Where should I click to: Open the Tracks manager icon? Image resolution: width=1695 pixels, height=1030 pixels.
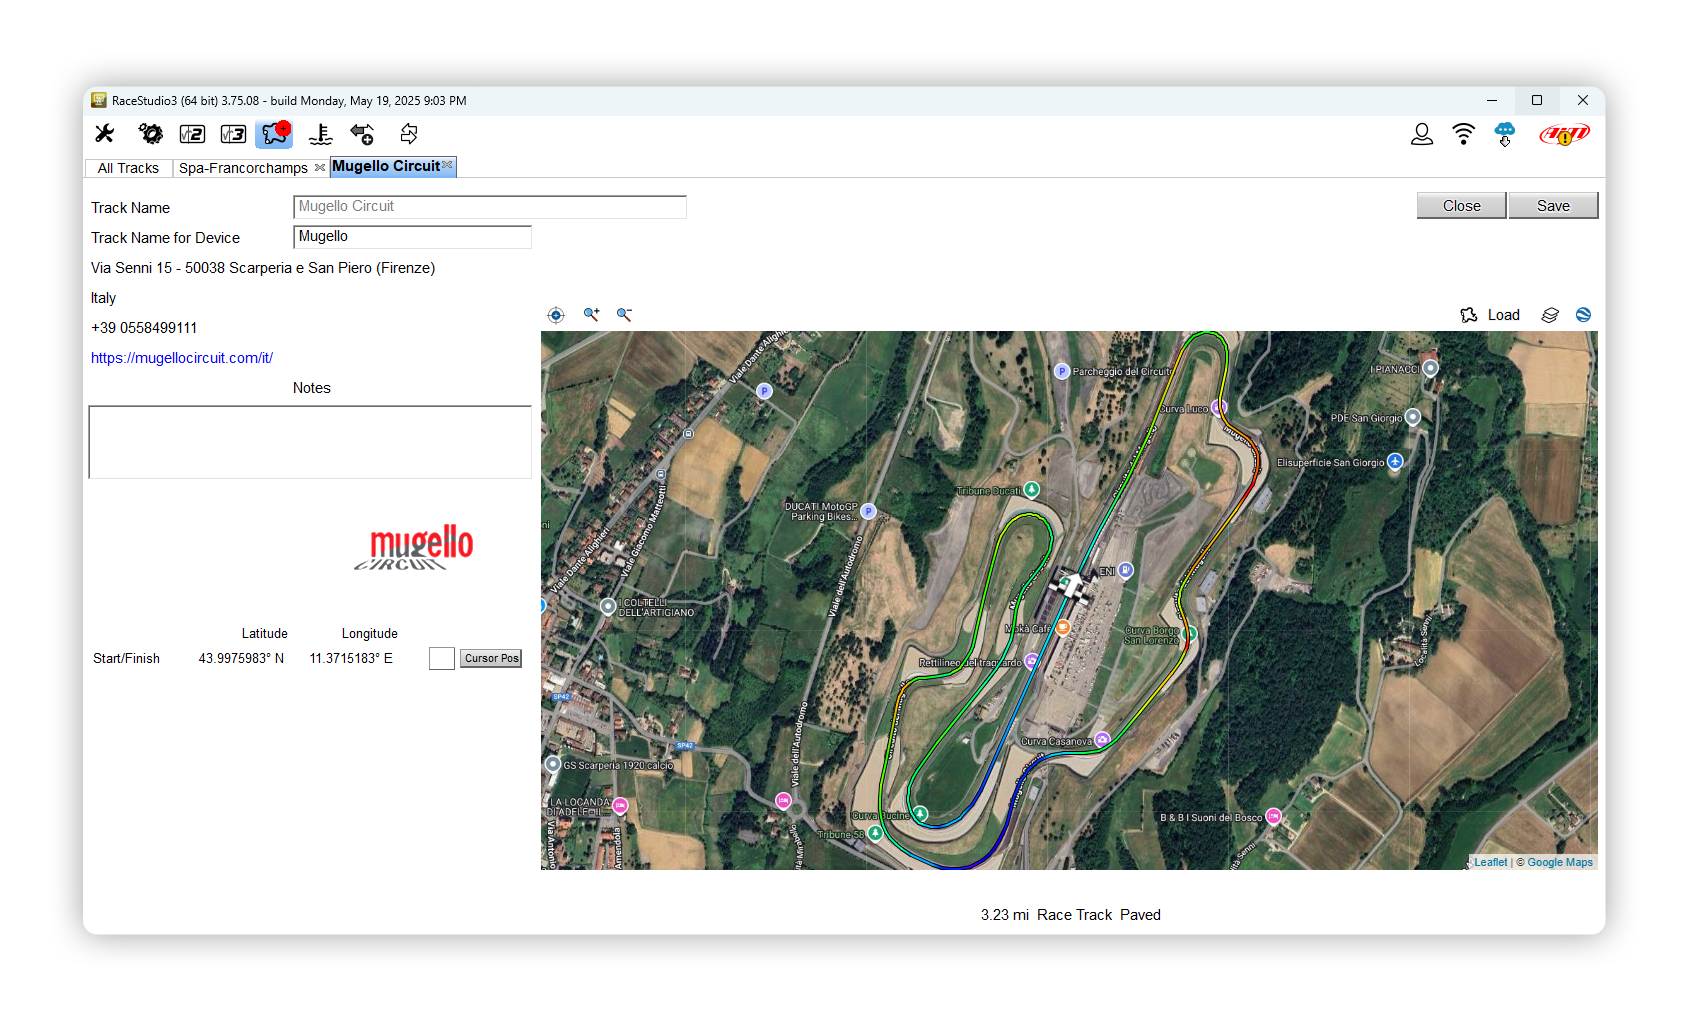(275, 134)
